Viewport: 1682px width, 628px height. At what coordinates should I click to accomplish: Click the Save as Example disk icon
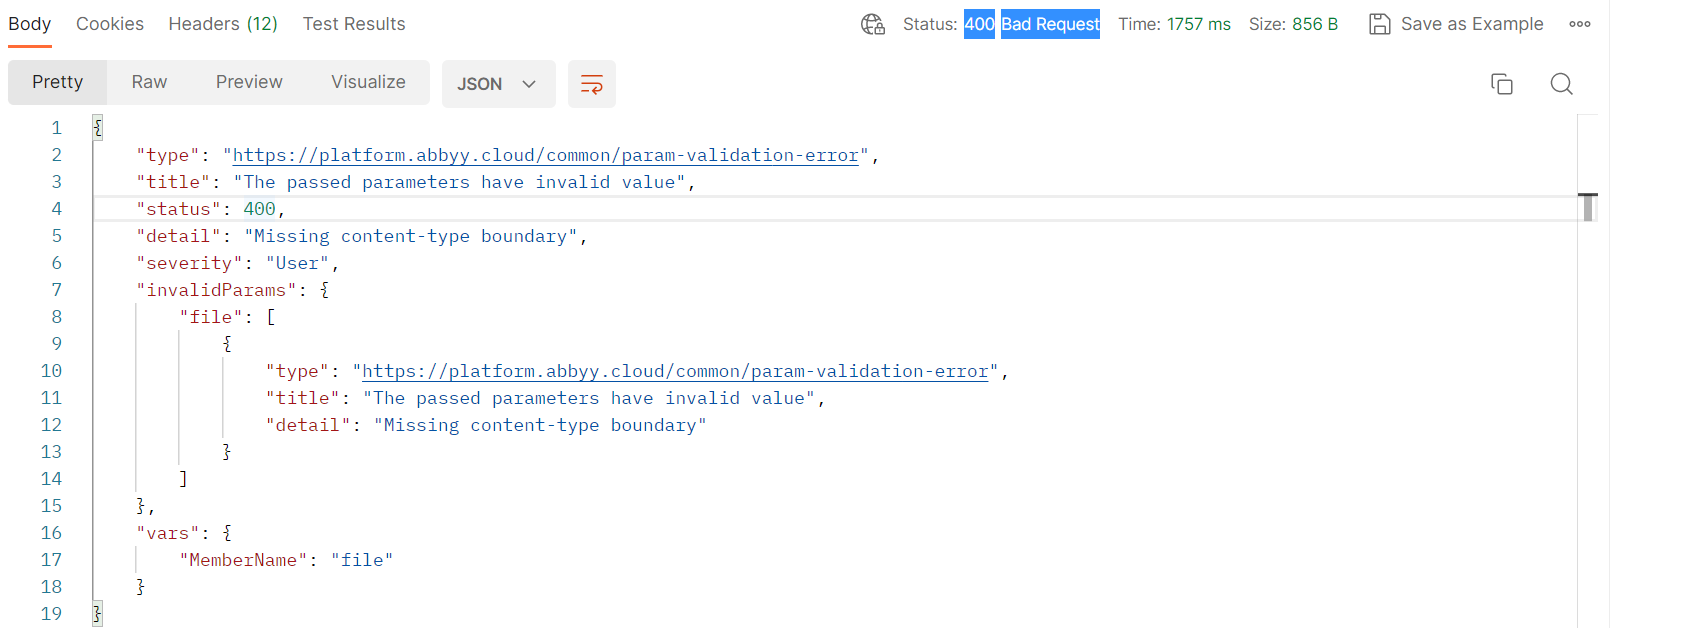tap(1379, 24)
